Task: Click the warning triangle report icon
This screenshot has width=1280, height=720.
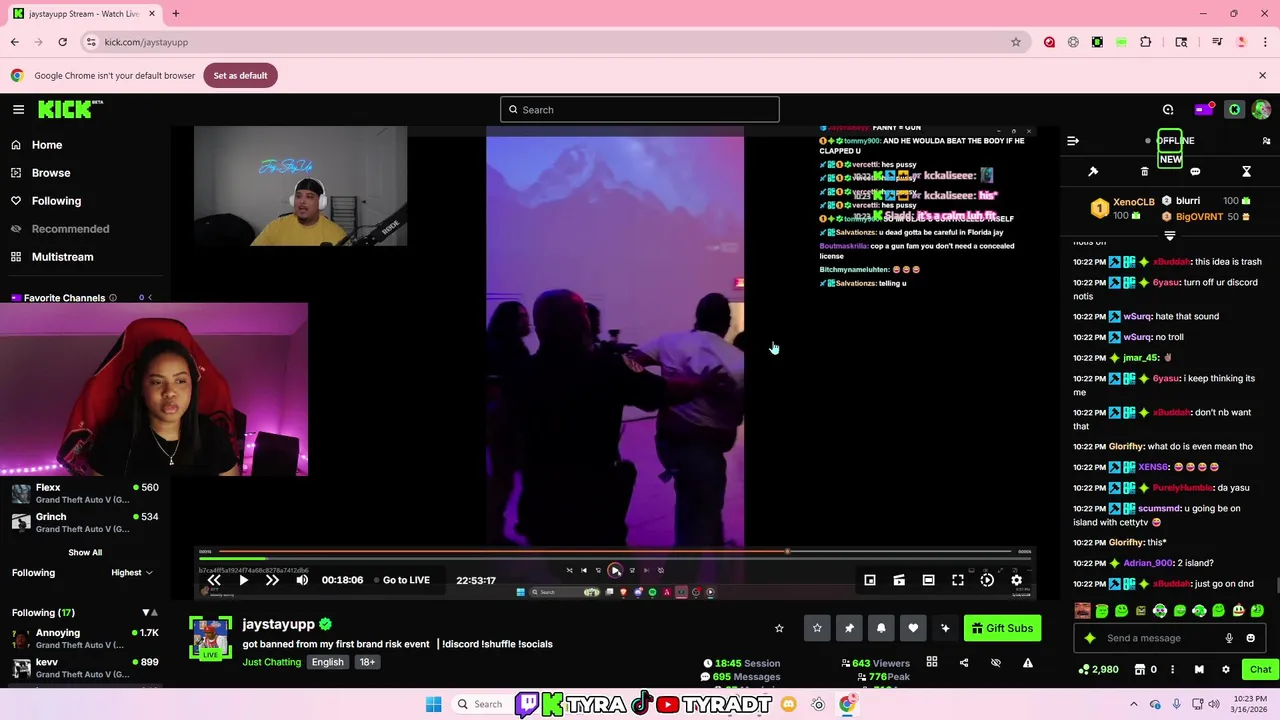Action: (1027, 663)
